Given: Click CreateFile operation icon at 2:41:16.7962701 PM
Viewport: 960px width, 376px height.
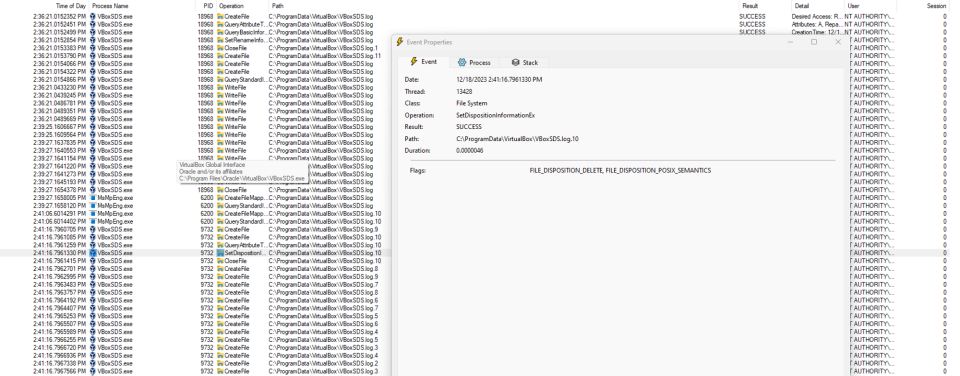Looking at the screenshot, I should coord(220,269).
